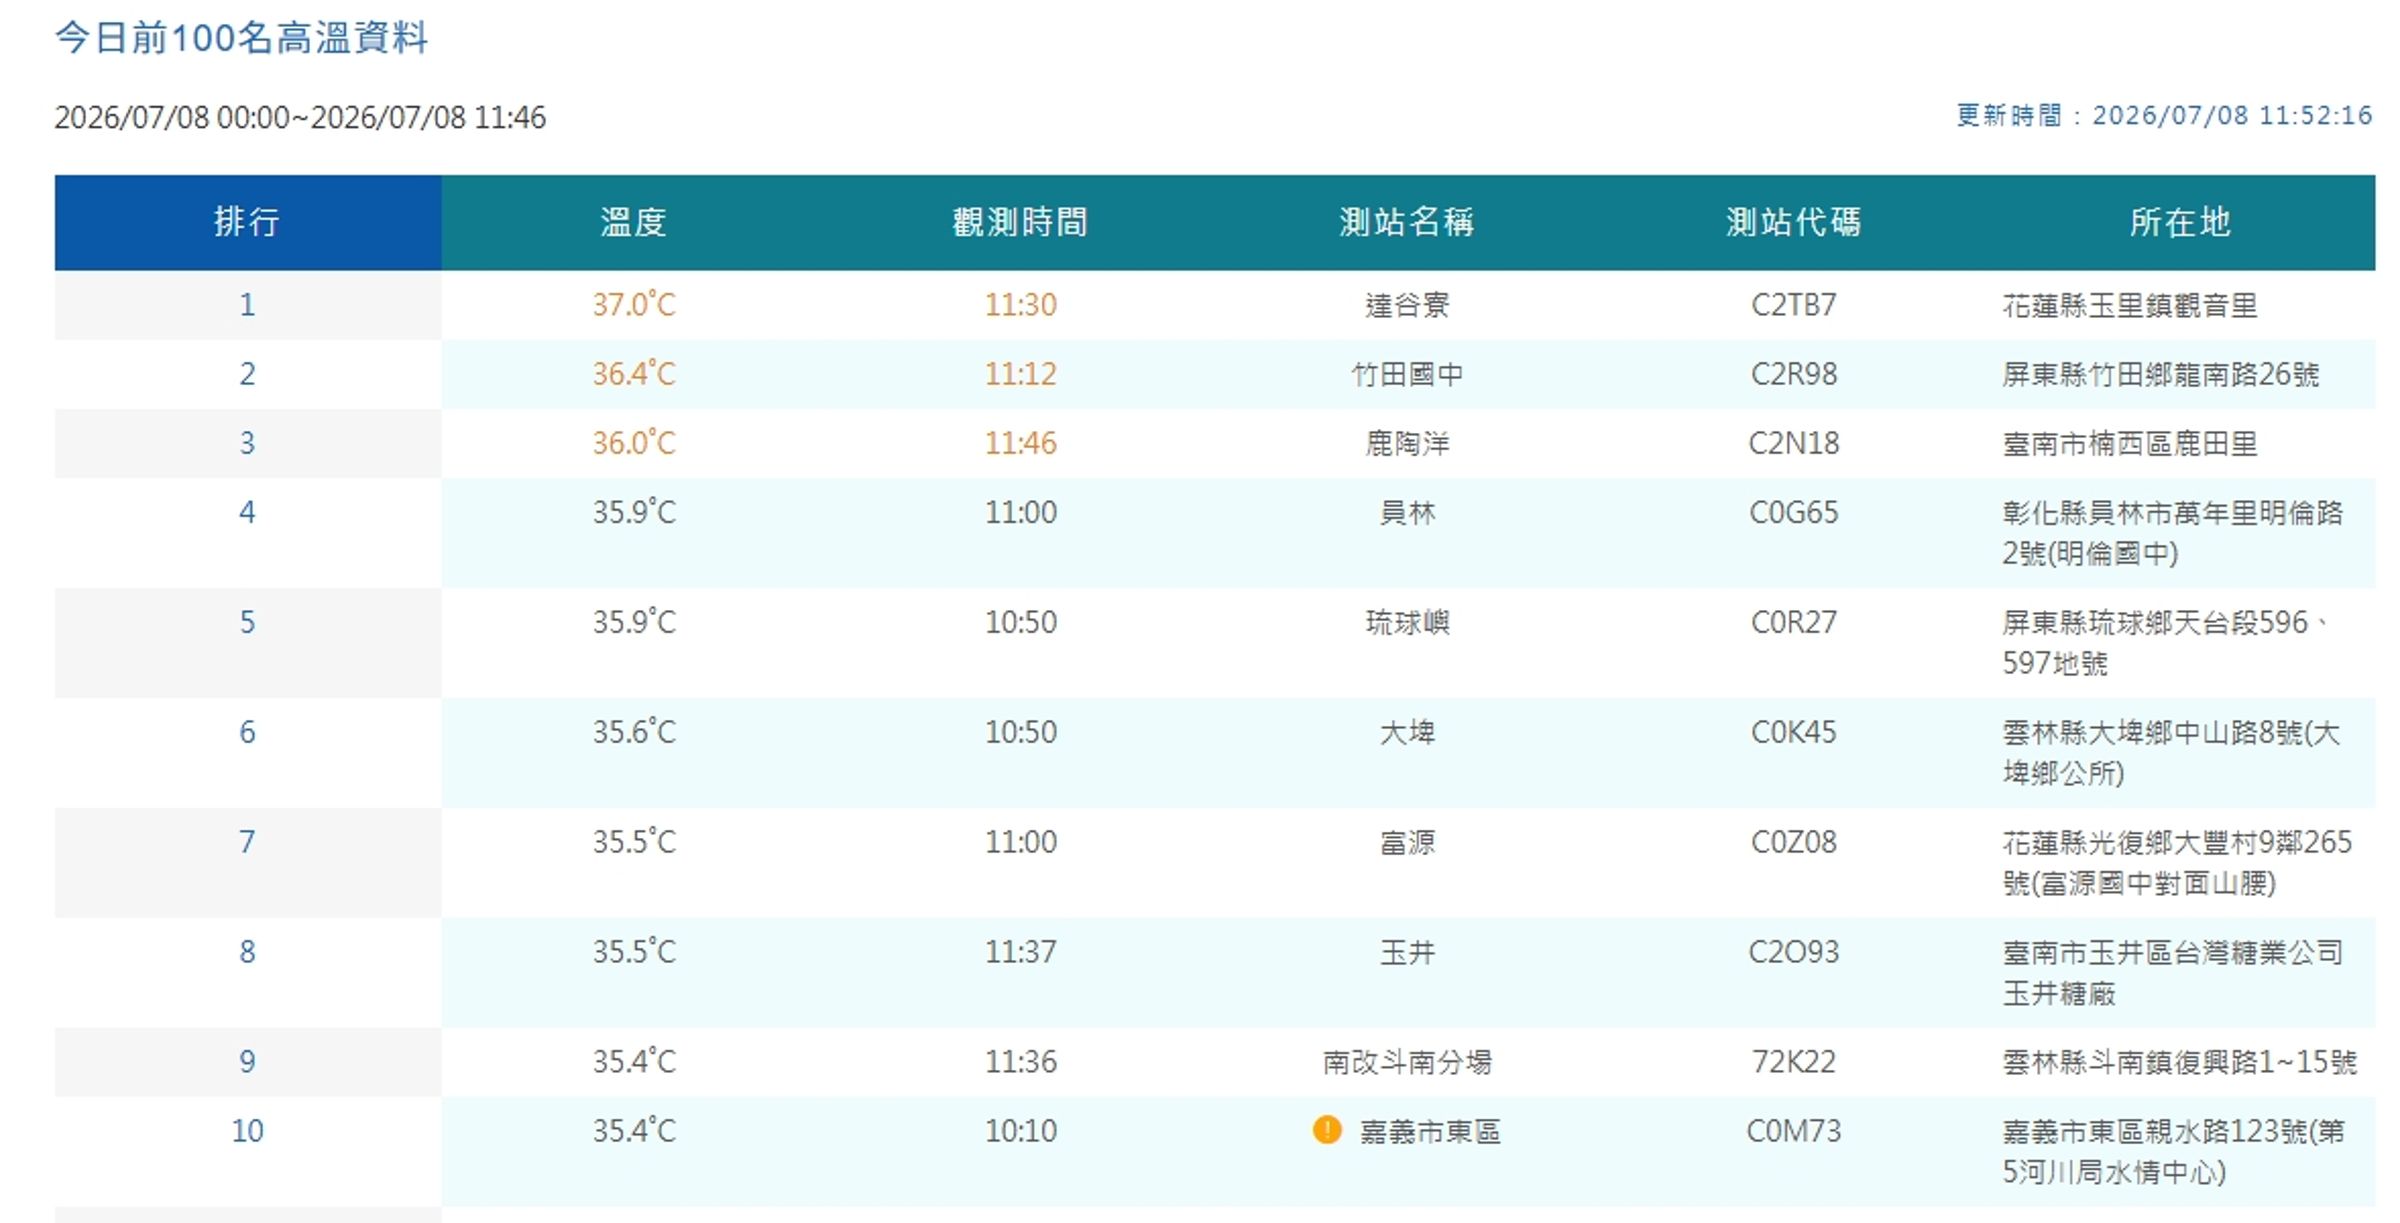Select station name 竹田國中
The image size is (2400, 1223).
point(1407,374)
